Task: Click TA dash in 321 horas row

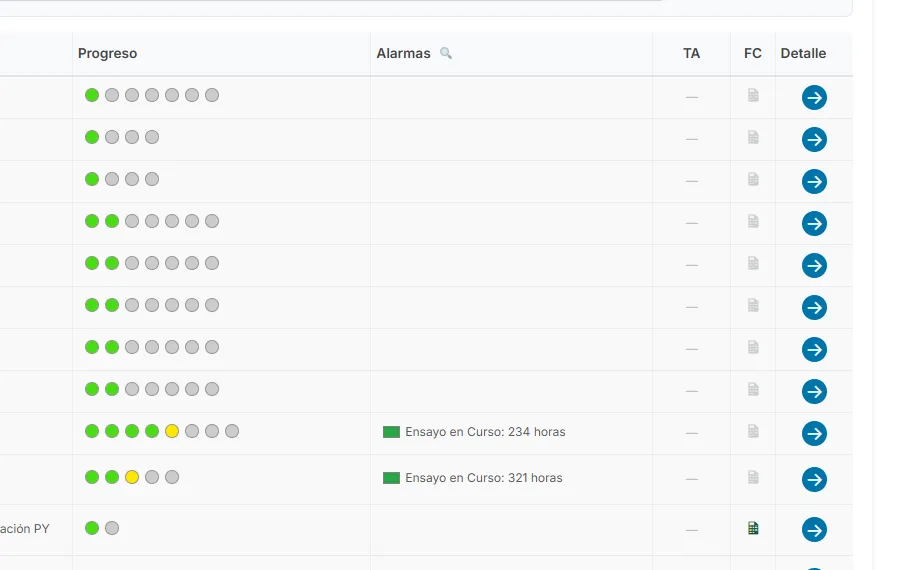Action: [x=692, y=479]
